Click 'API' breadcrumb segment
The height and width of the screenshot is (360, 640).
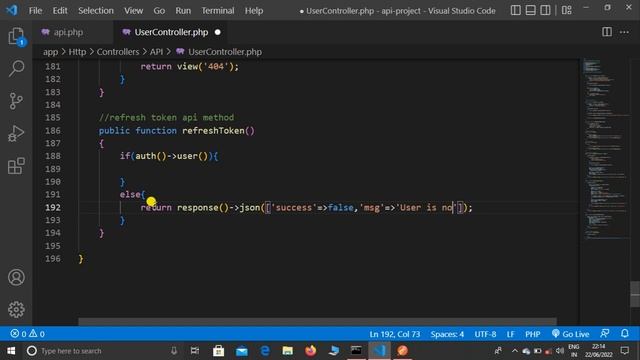pos(156,52)
